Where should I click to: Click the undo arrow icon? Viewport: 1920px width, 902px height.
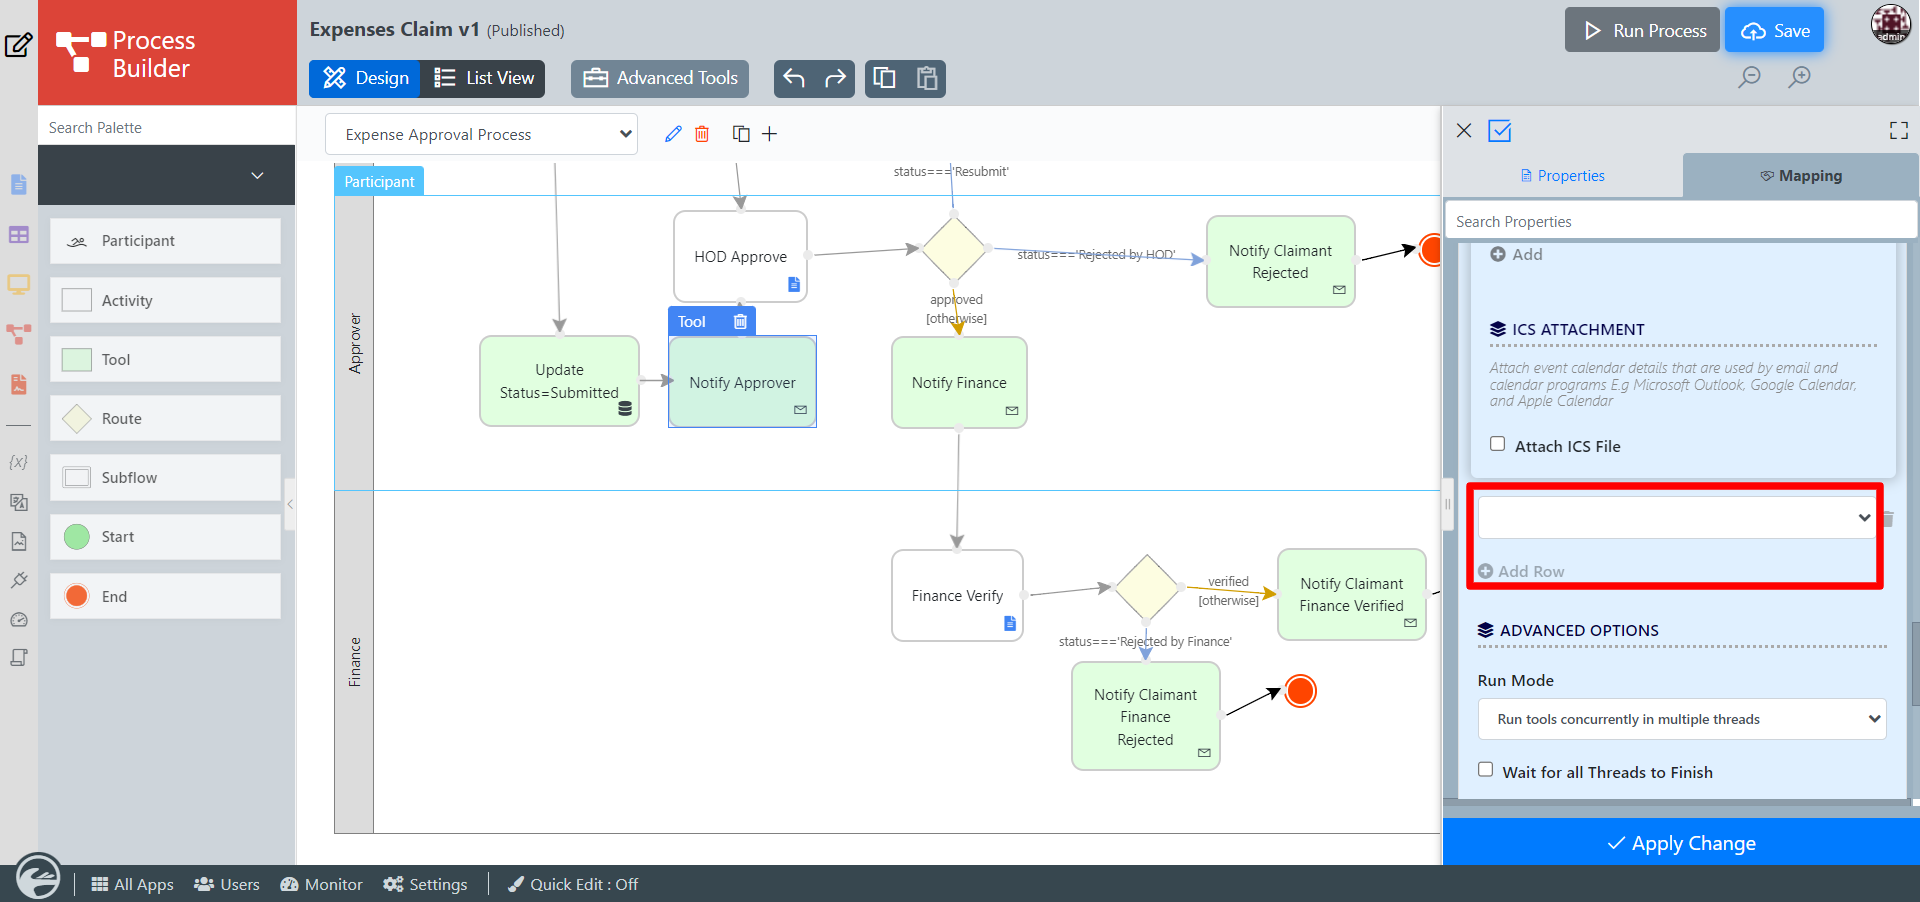pyautogui.click(x=794, y=78)
